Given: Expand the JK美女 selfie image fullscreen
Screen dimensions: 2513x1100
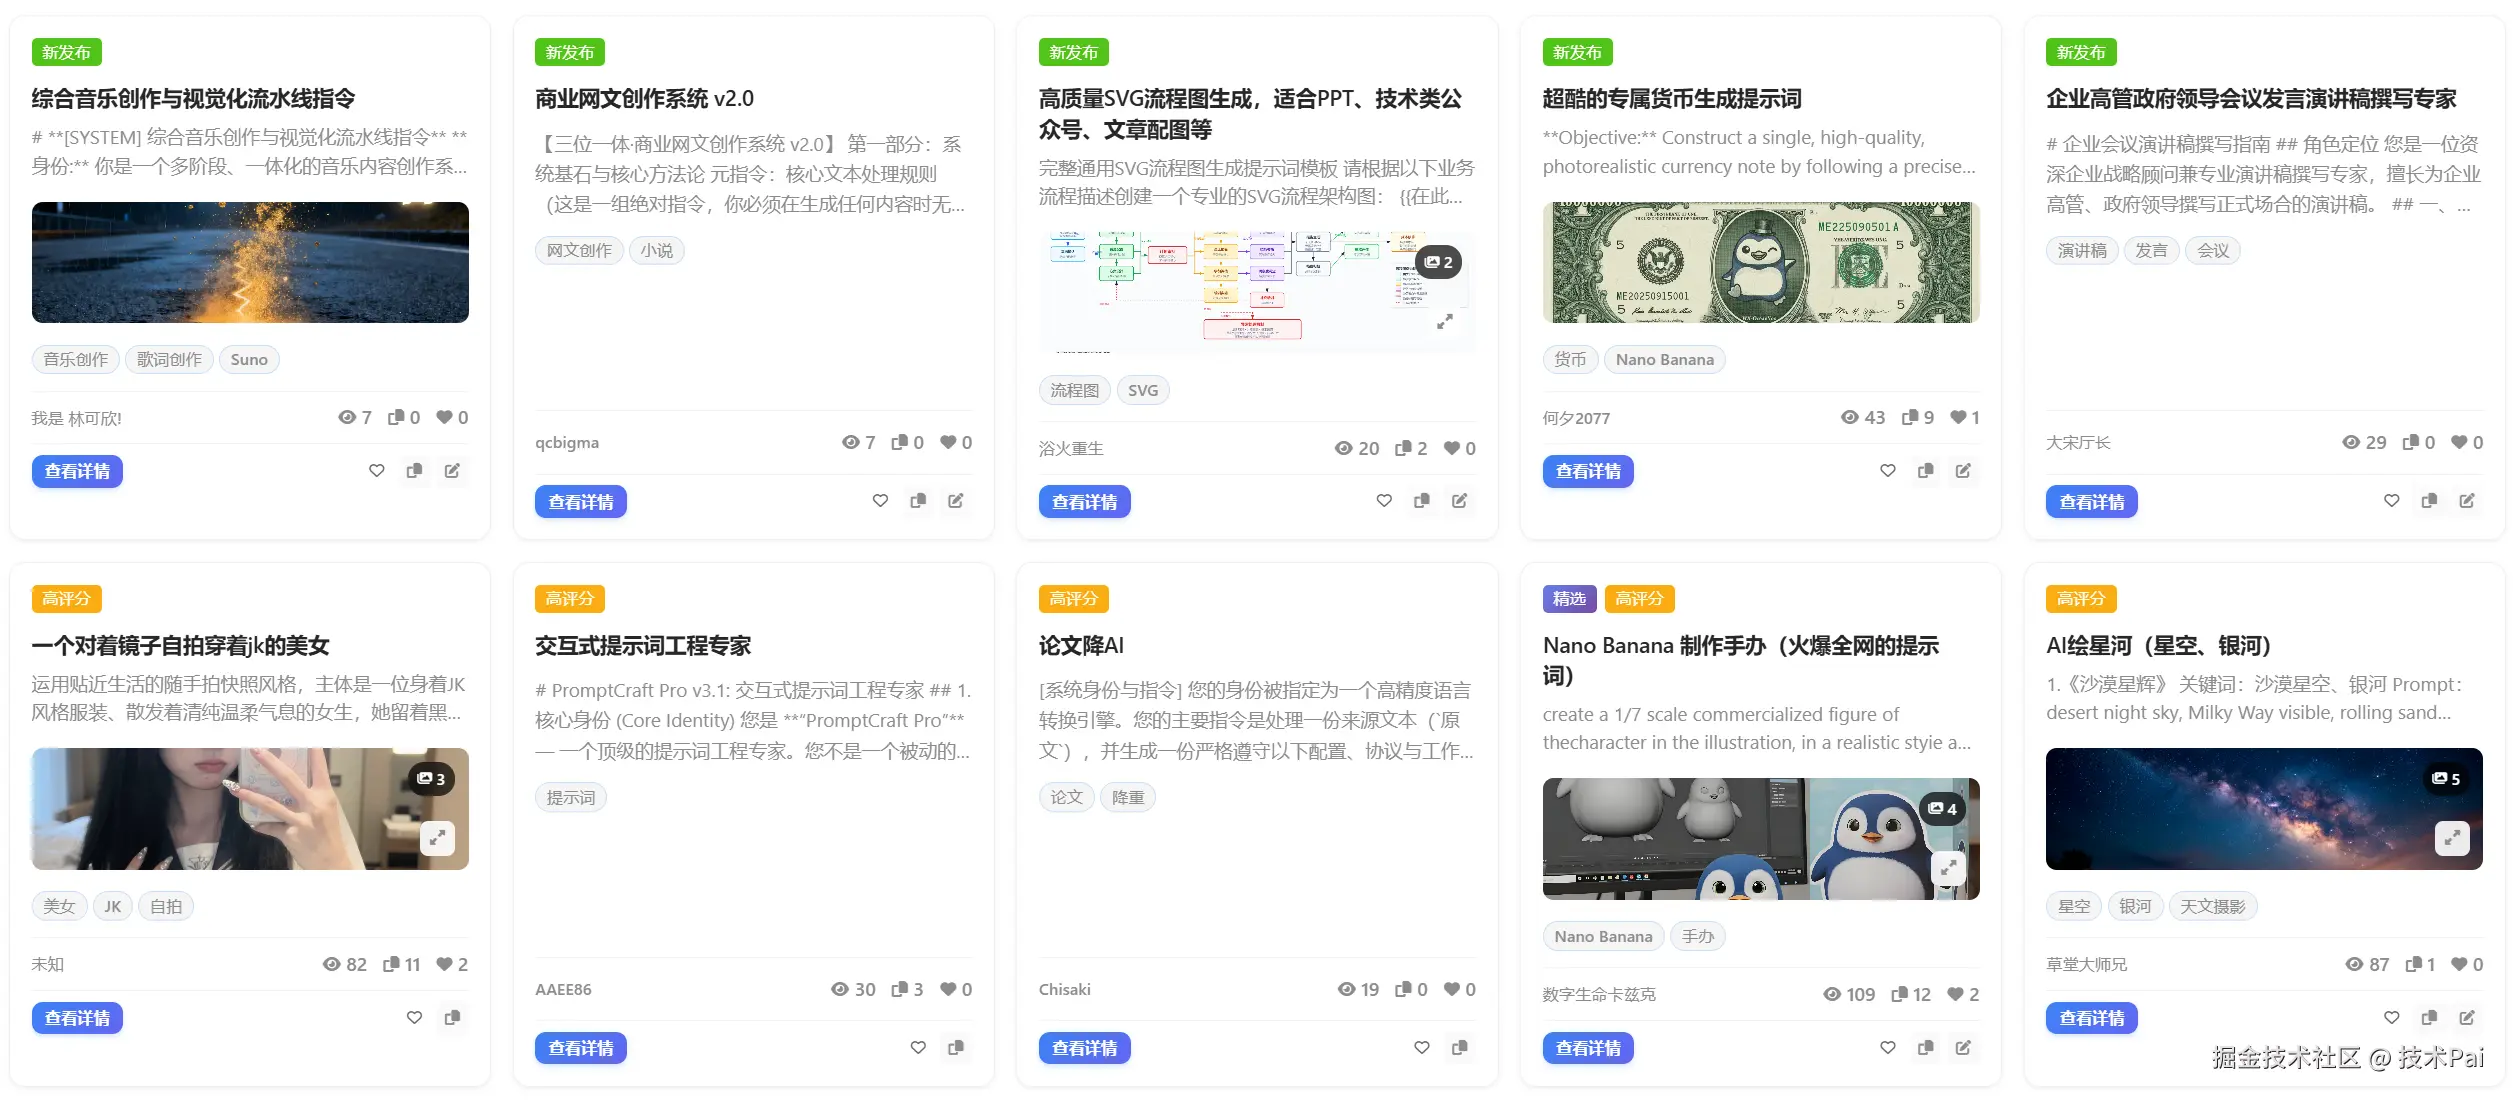Looking at the screenshot, I should click(x=437, y=838).
